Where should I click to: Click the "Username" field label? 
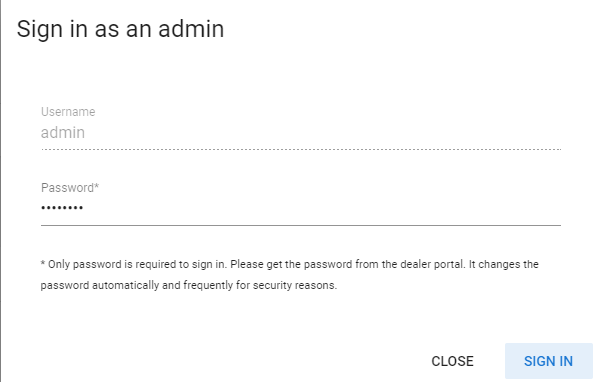pyautogui.click(x=68, y=111)
